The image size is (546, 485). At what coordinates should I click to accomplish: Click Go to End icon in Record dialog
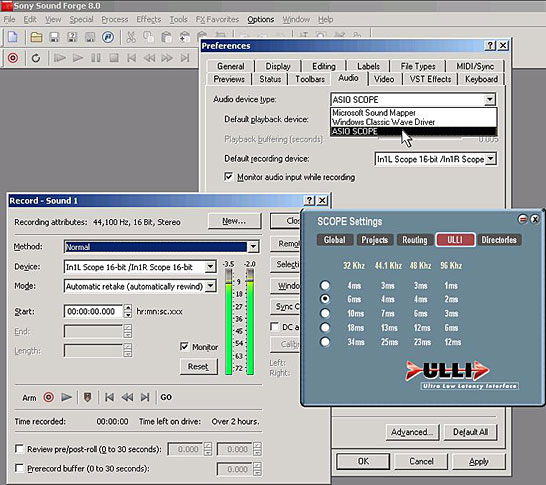coord(145,397)
